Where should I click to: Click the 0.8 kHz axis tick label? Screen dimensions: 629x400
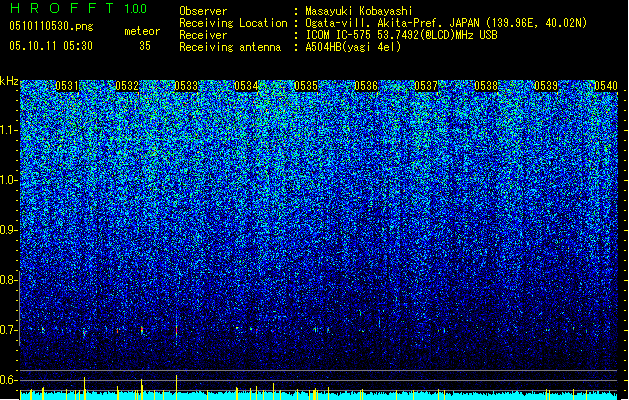tap(9, 280)
